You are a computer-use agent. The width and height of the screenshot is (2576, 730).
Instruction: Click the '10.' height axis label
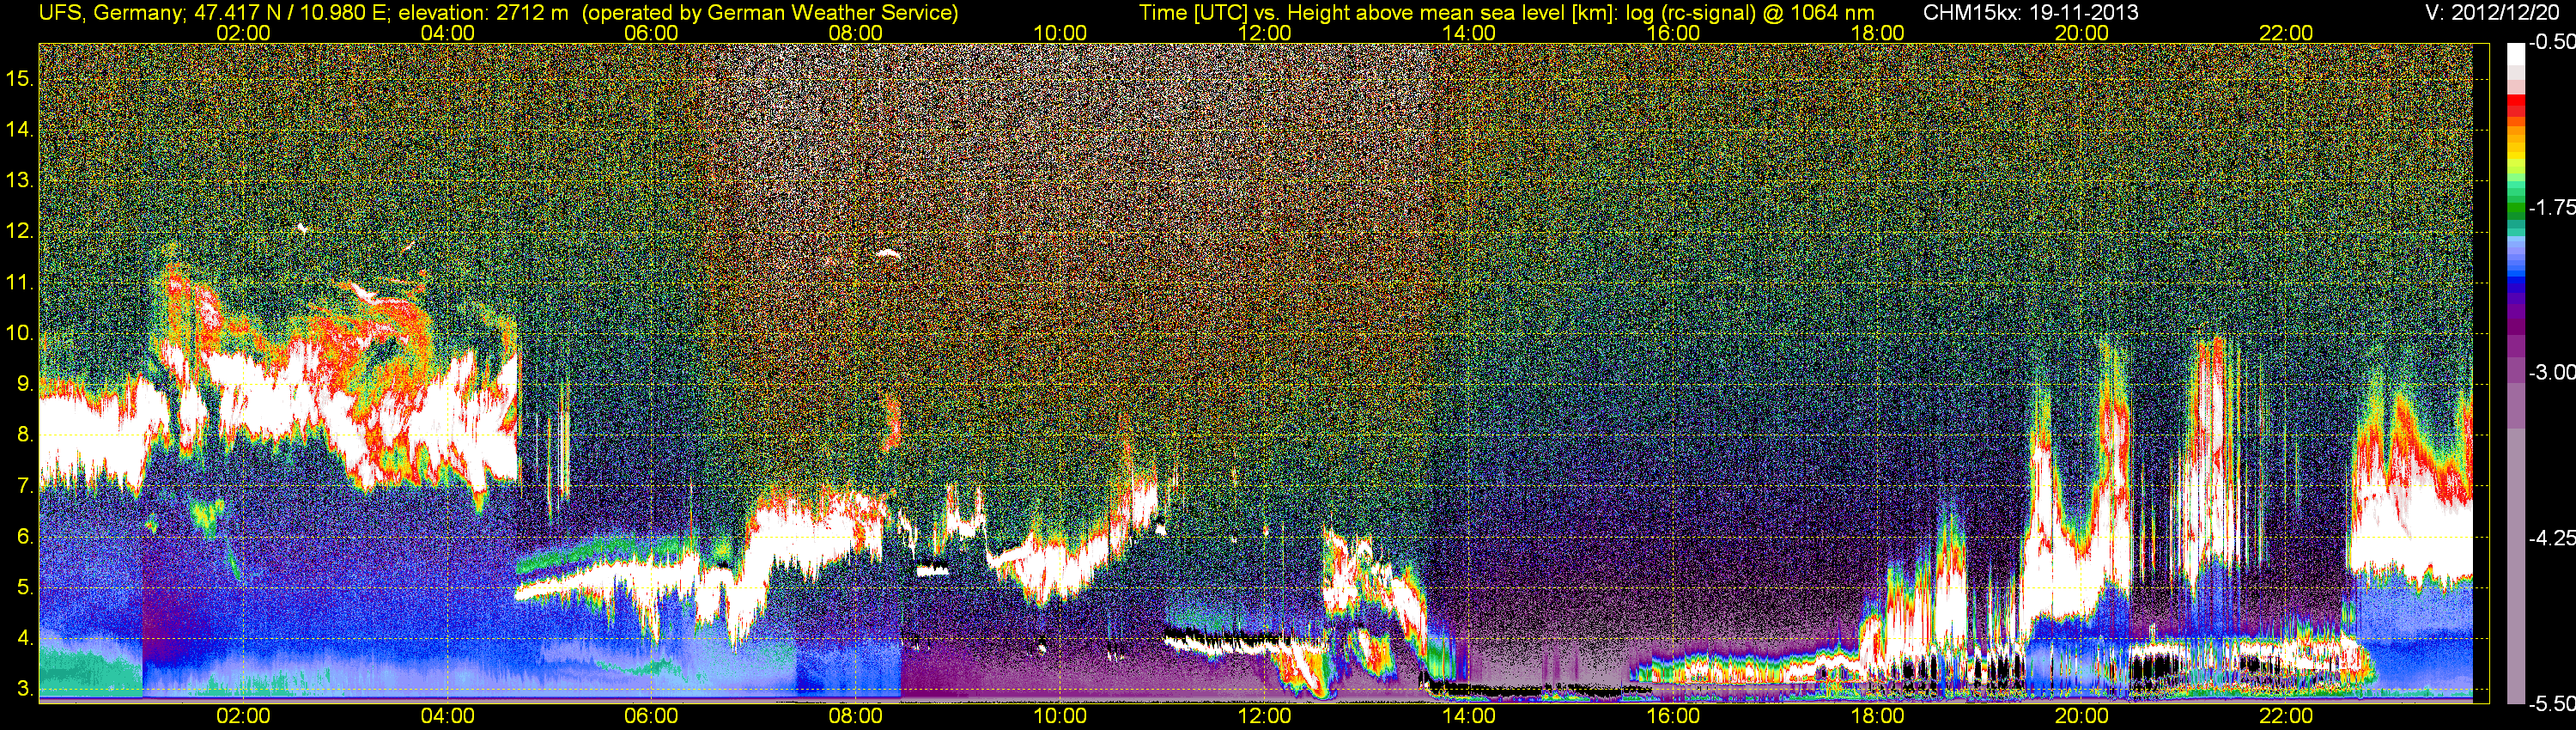20,333
